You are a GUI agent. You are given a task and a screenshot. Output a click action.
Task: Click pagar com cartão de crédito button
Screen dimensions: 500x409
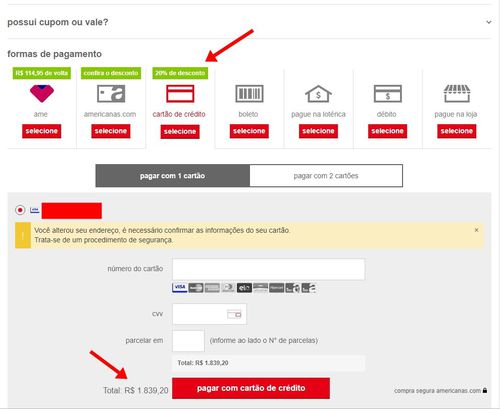pos(251,388)
